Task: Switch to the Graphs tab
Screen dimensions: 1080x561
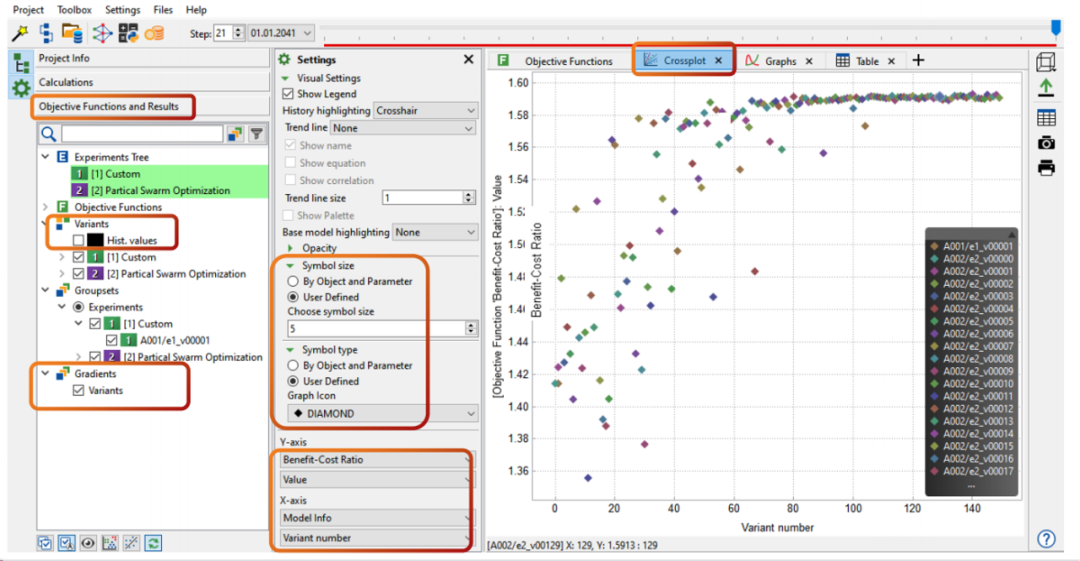Action: coord(780,61)
